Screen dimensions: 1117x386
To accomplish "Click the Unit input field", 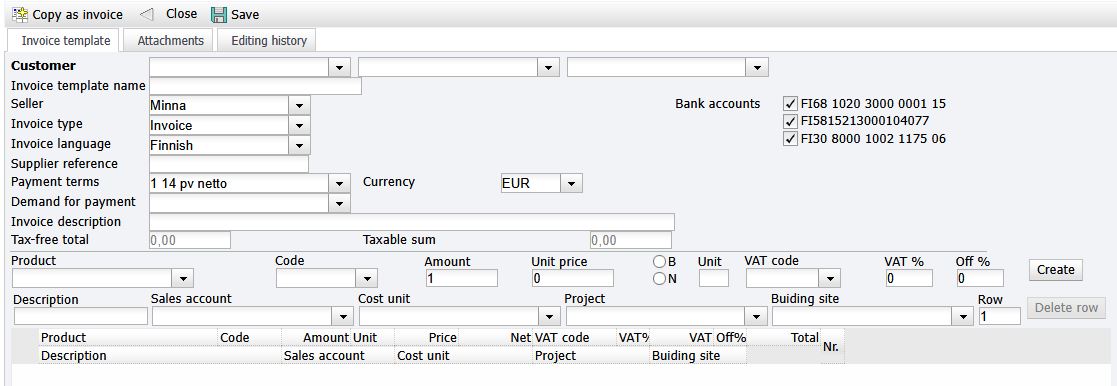I will [x=714, y=278].
